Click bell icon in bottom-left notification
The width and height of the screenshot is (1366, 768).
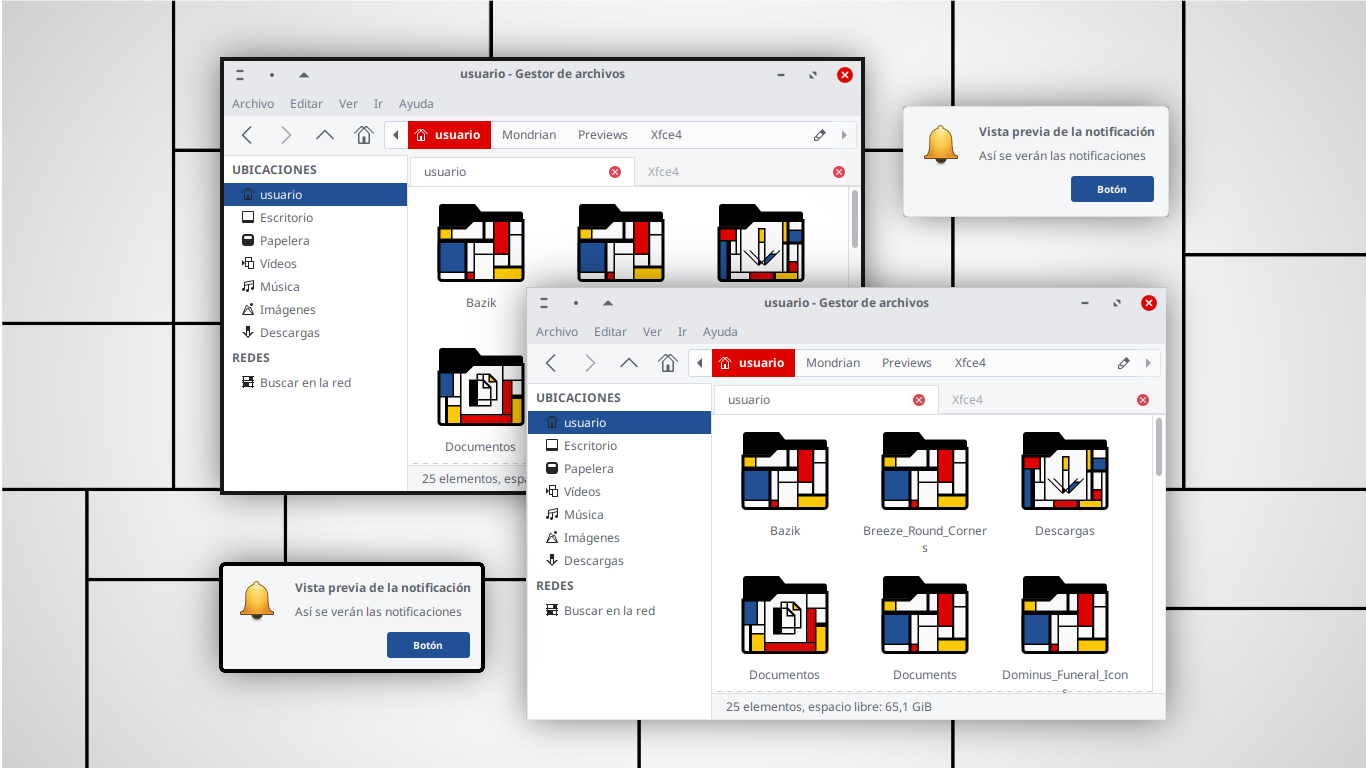(257, 600)
